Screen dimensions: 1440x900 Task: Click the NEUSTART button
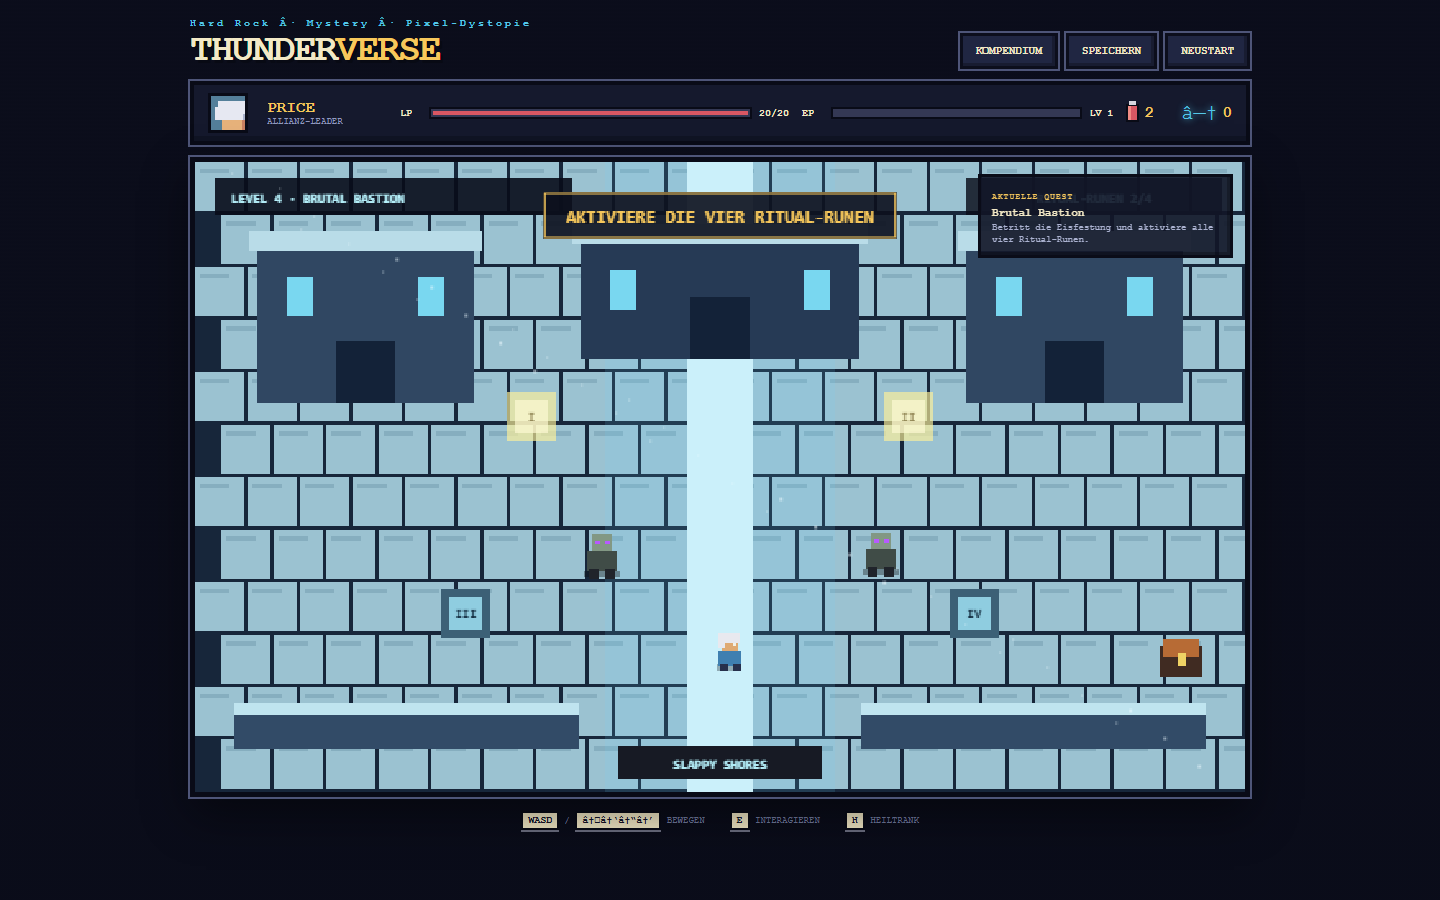(1207, 51)
